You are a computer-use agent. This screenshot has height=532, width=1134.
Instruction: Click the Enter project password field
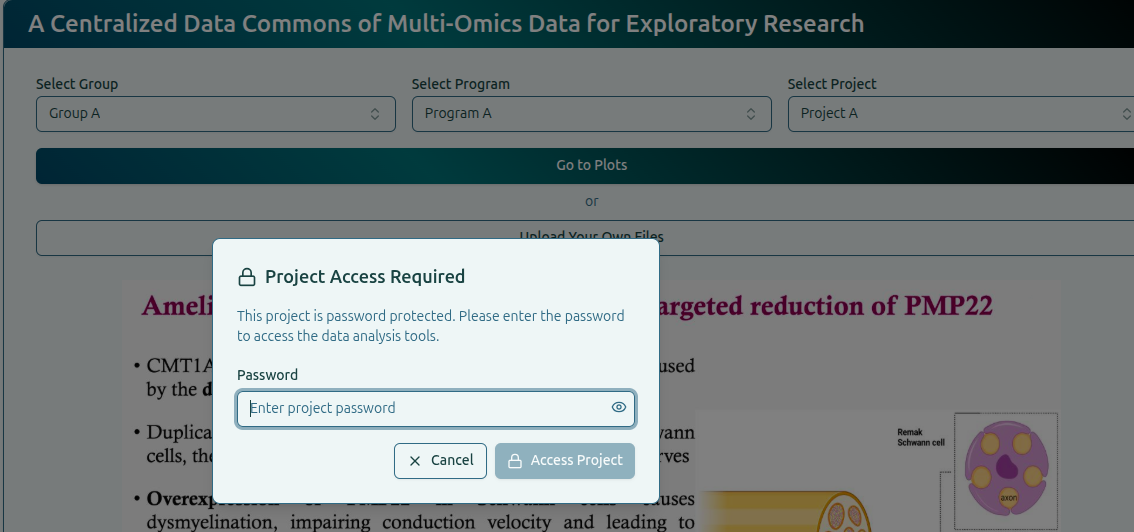[x=436, y=408]
